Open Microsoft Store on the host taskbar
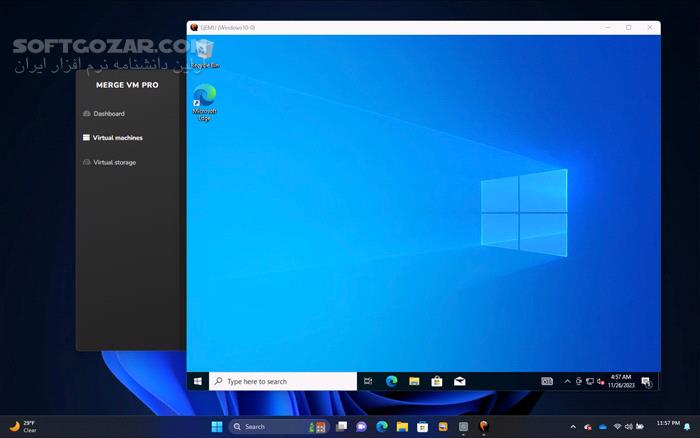Screen dimensions: 700x438 click(x=422, y=427)
